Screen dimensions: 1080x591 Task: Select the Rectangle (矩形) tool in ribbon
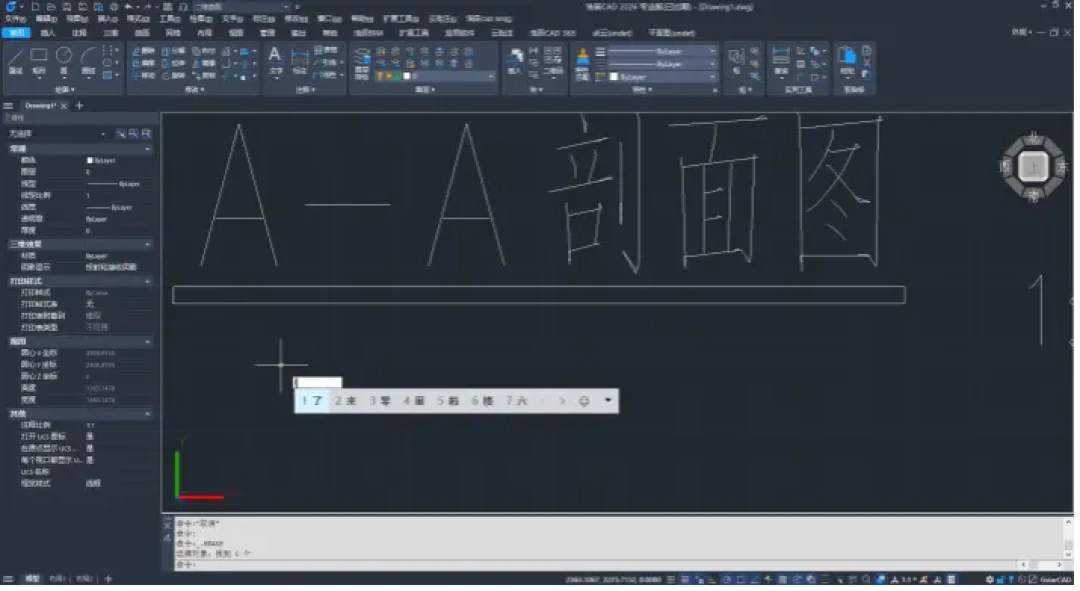tap(39, 61)
